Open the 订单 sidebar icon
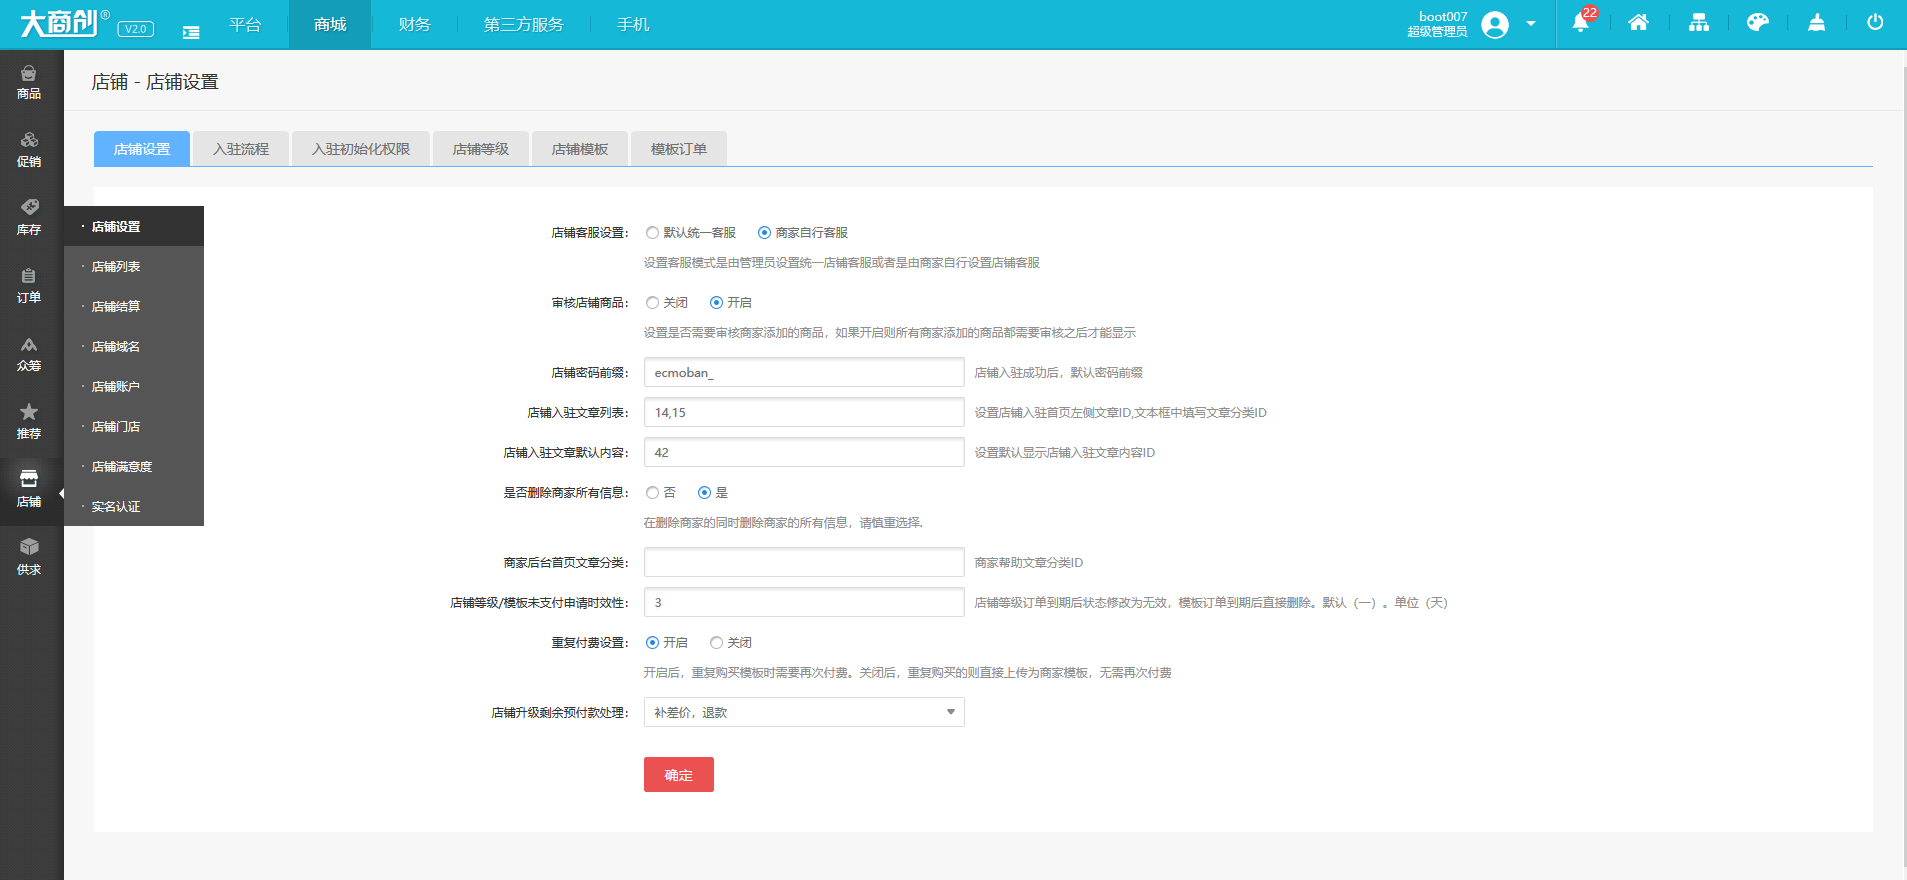 pyautogui.click(x=29, y=285)
